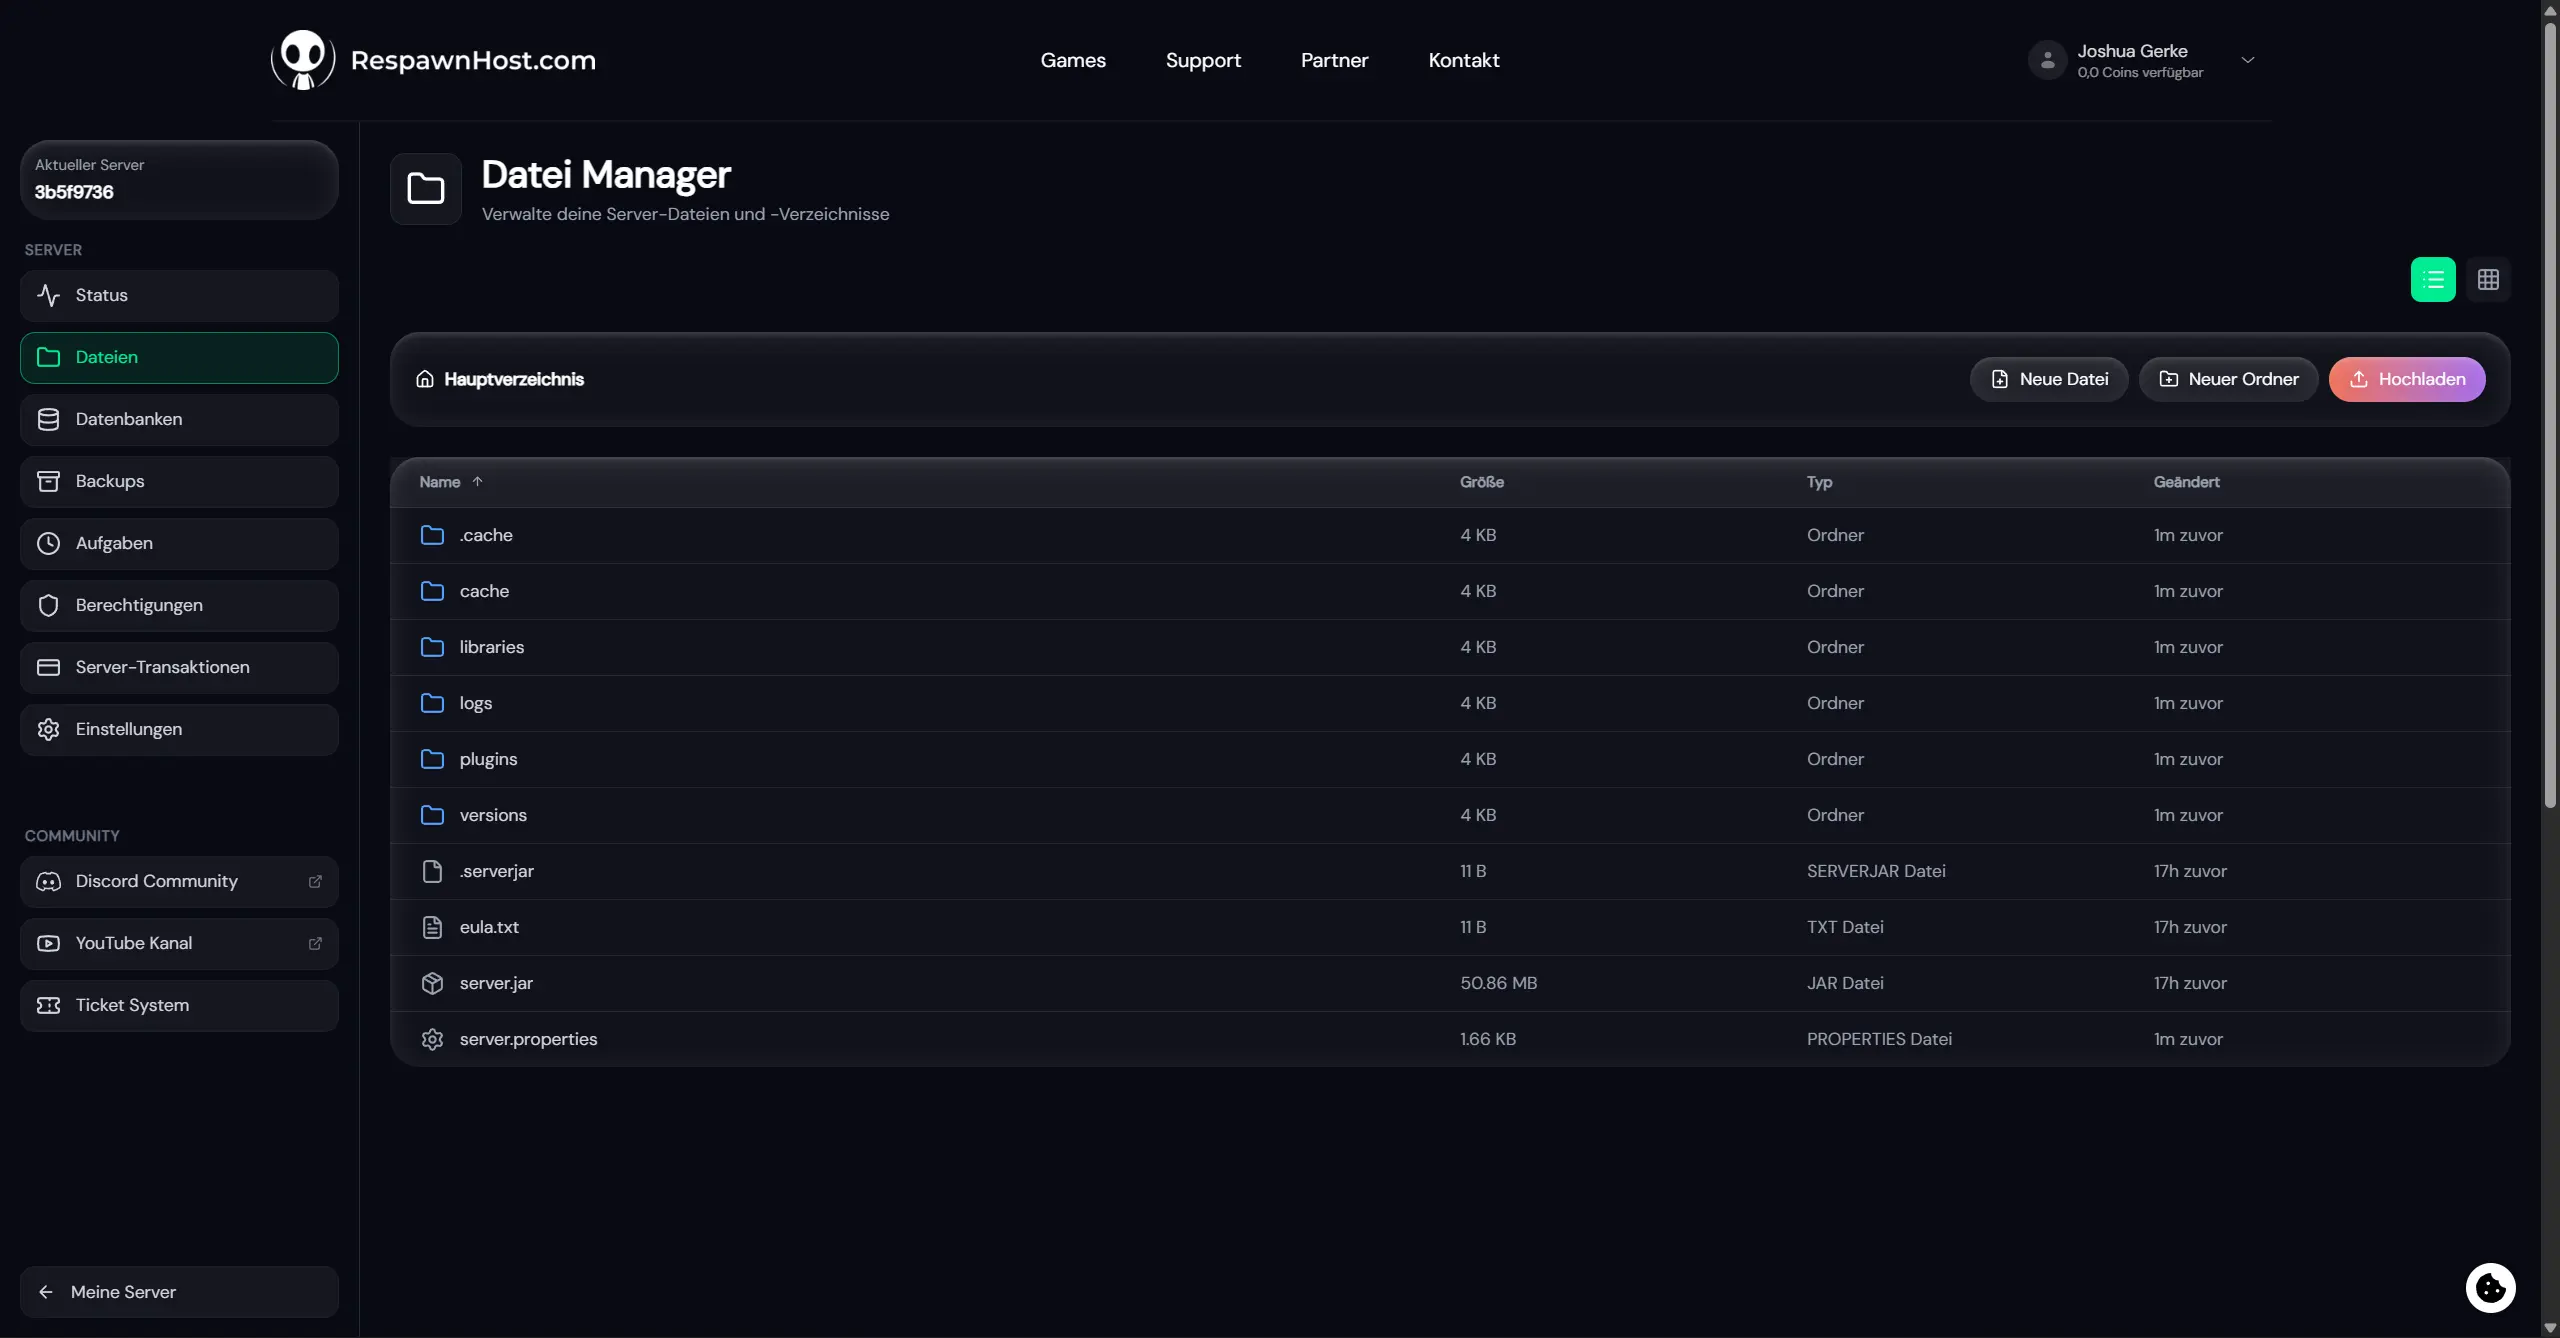Select the Datenbanken sidebar icon
Viewport: 2560px width, 1338px height.
pyautogui.click(x=49, y=419)
